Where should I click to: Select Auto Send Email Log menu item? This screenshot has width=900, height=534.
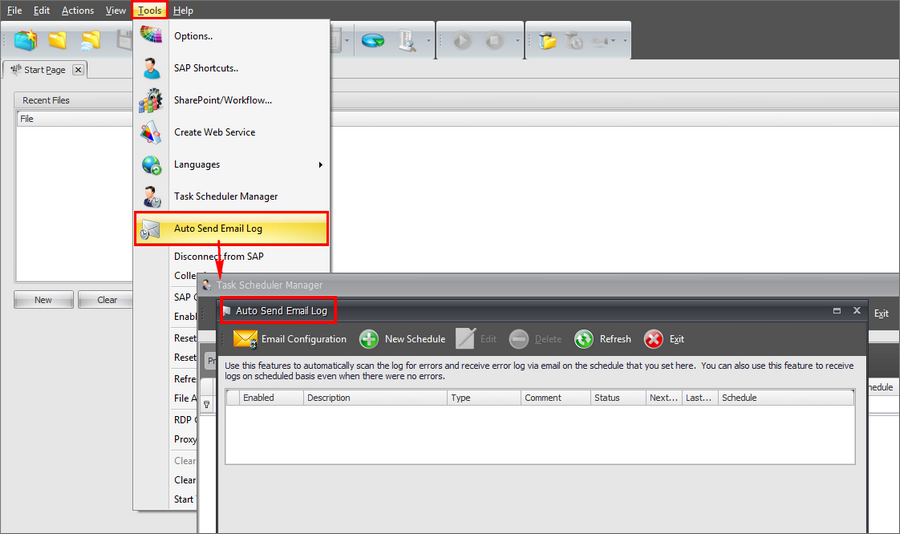point(218,228)
